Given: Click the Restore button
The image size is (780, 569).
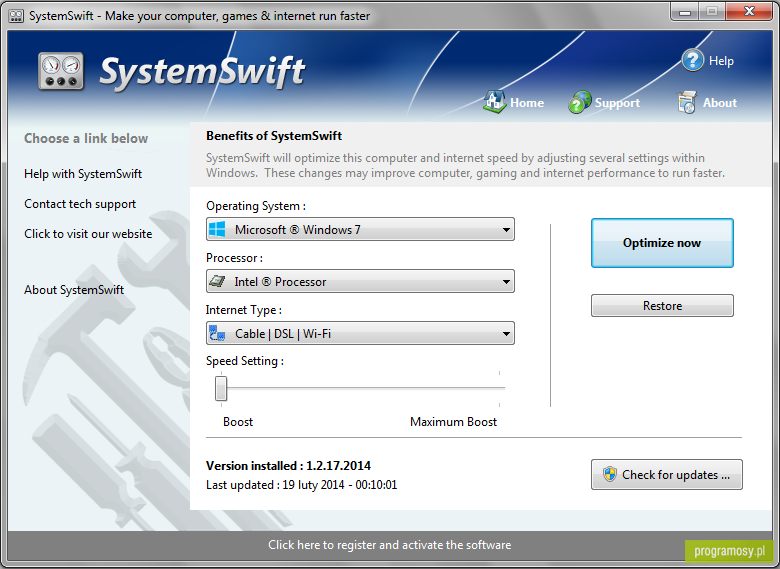Looking at the screenshot, I should pos(662,305).
